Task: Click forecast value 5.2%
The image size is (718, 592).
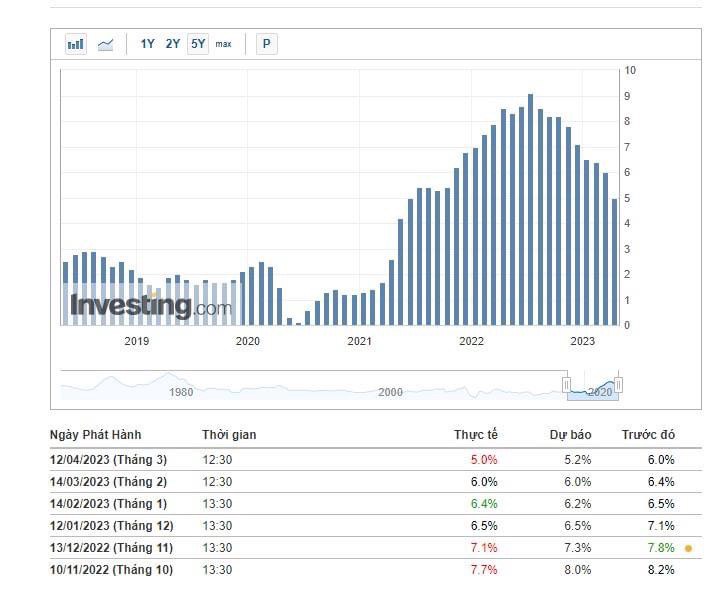Action: pyautogui.click(x=578, y=460)
